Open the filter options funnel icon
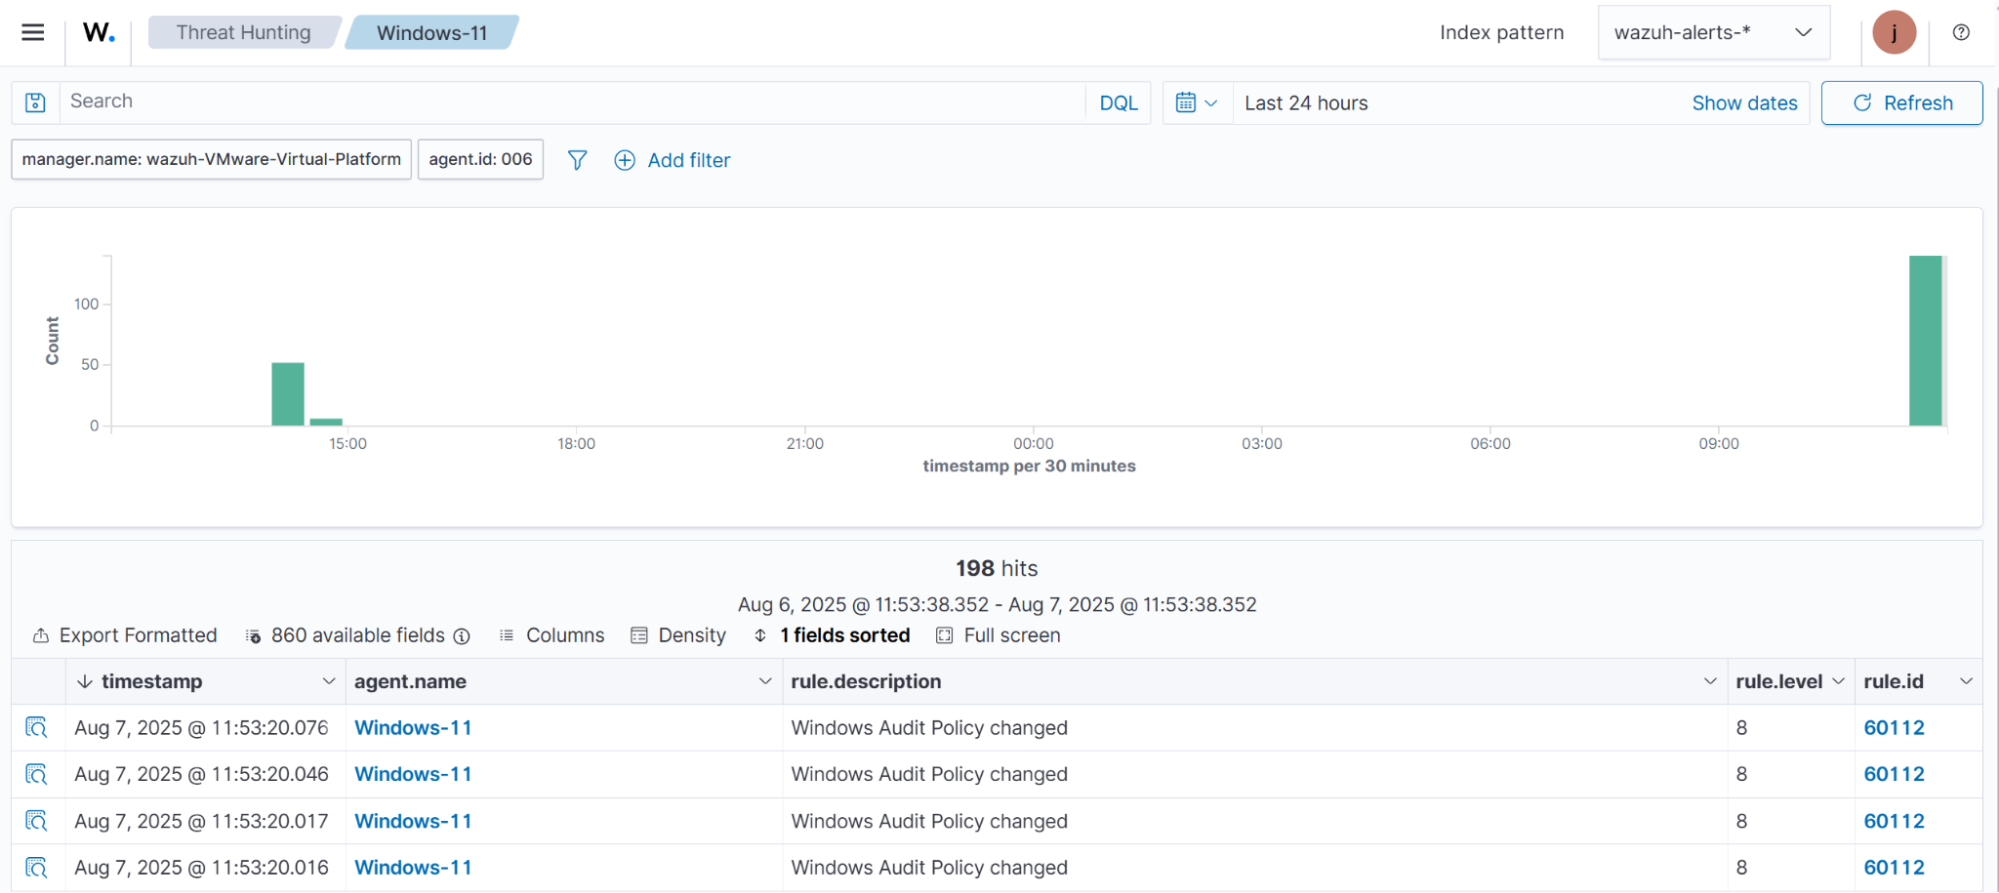Viewport: 1999px width, 893px height. tap(577, 160)
